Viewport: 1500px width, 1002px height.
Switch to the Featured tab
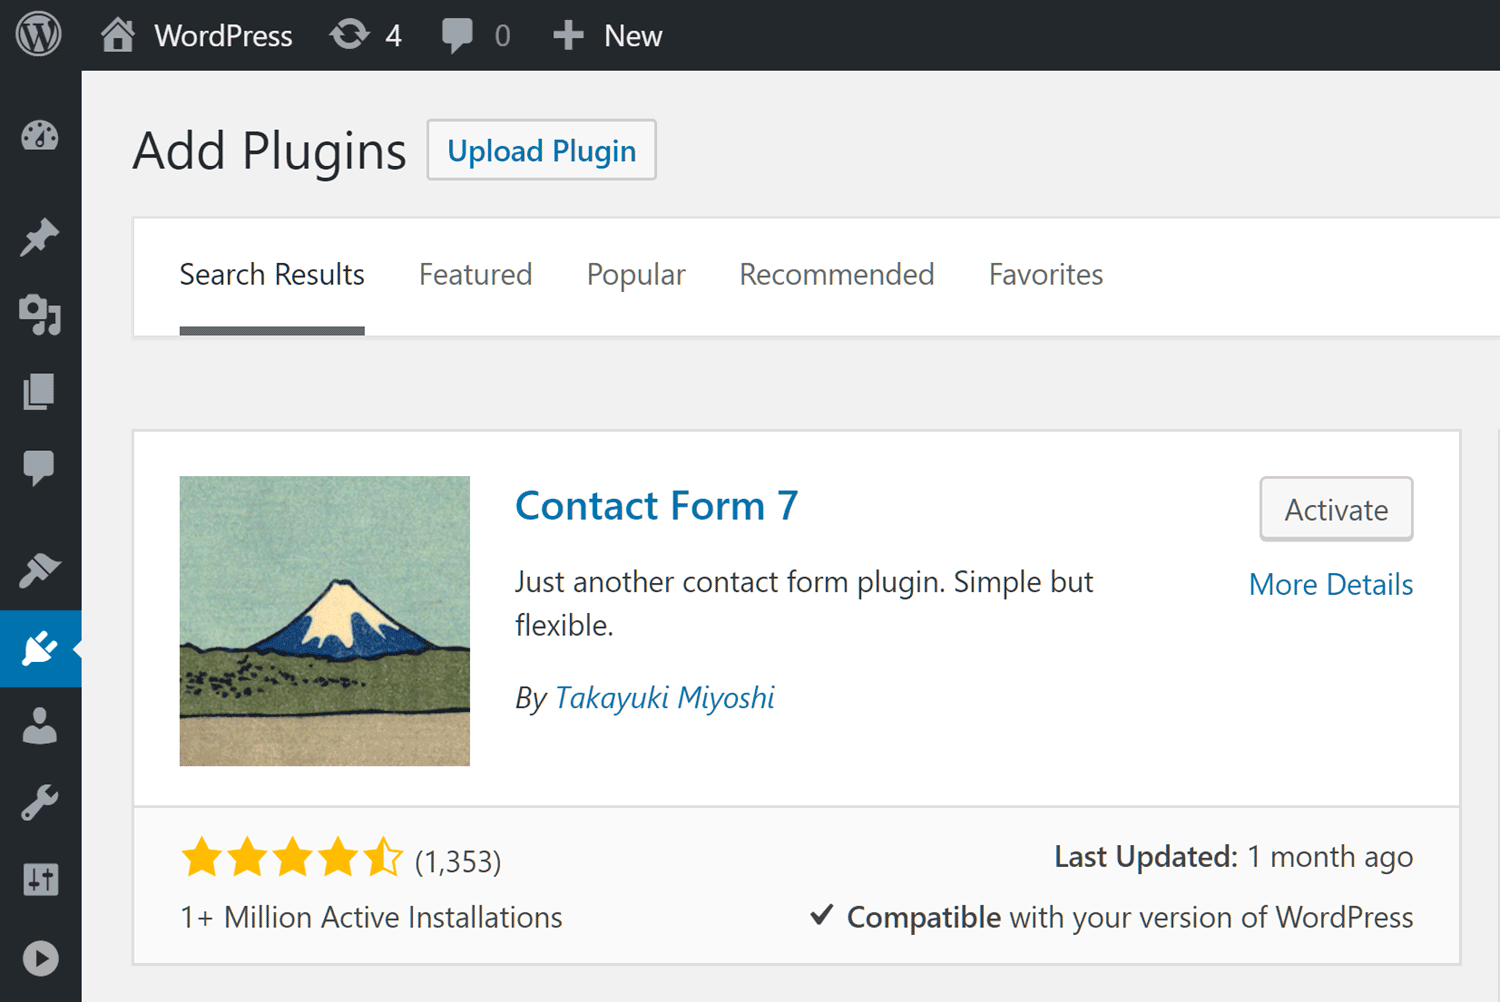(x=475, y=274)
